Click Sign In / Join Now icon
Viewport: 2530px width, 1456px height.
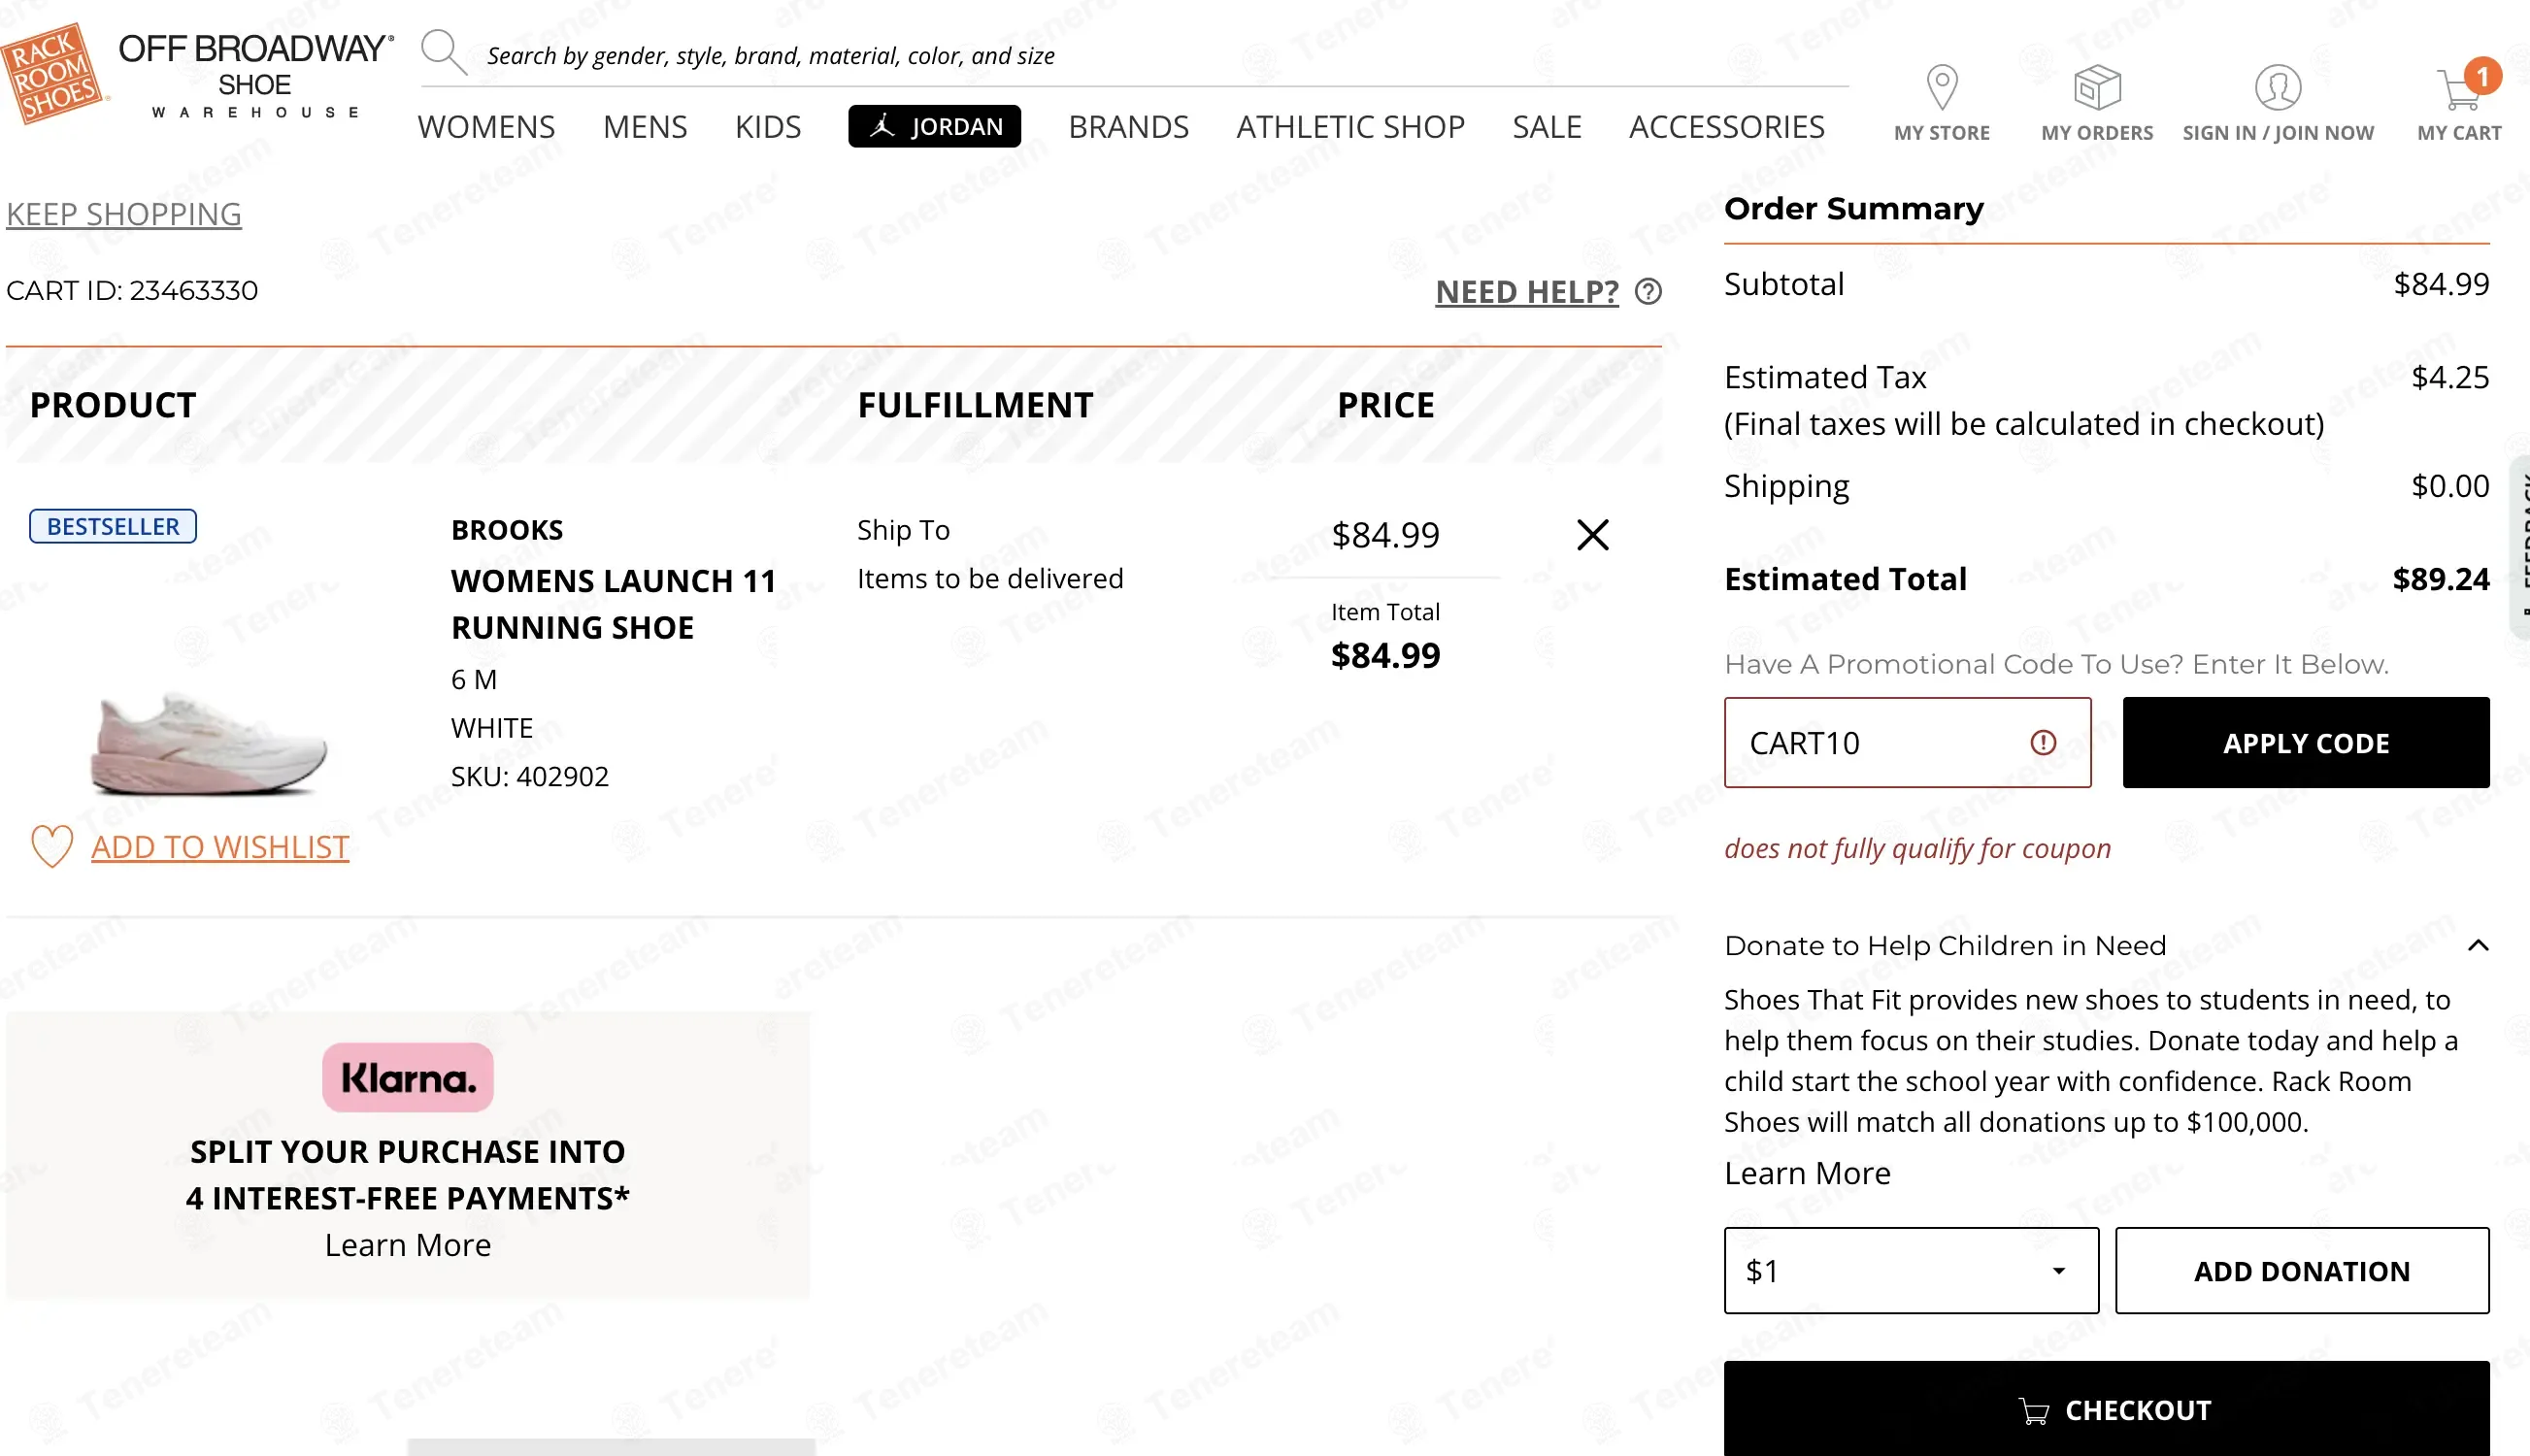[x=2277, y=87]
